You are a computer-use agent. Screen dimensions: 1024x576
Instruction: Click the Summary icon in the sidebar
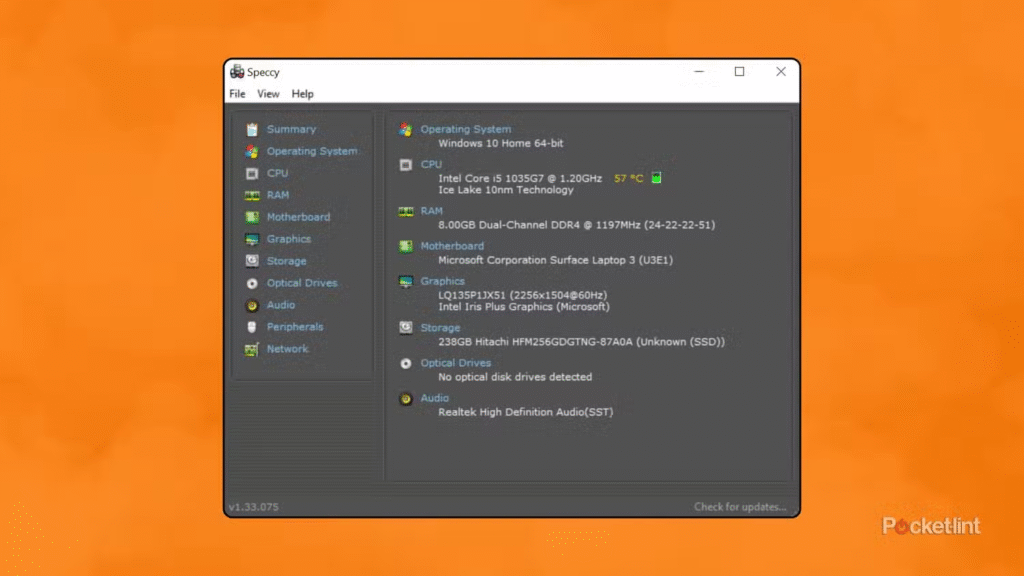coord(252,129)
